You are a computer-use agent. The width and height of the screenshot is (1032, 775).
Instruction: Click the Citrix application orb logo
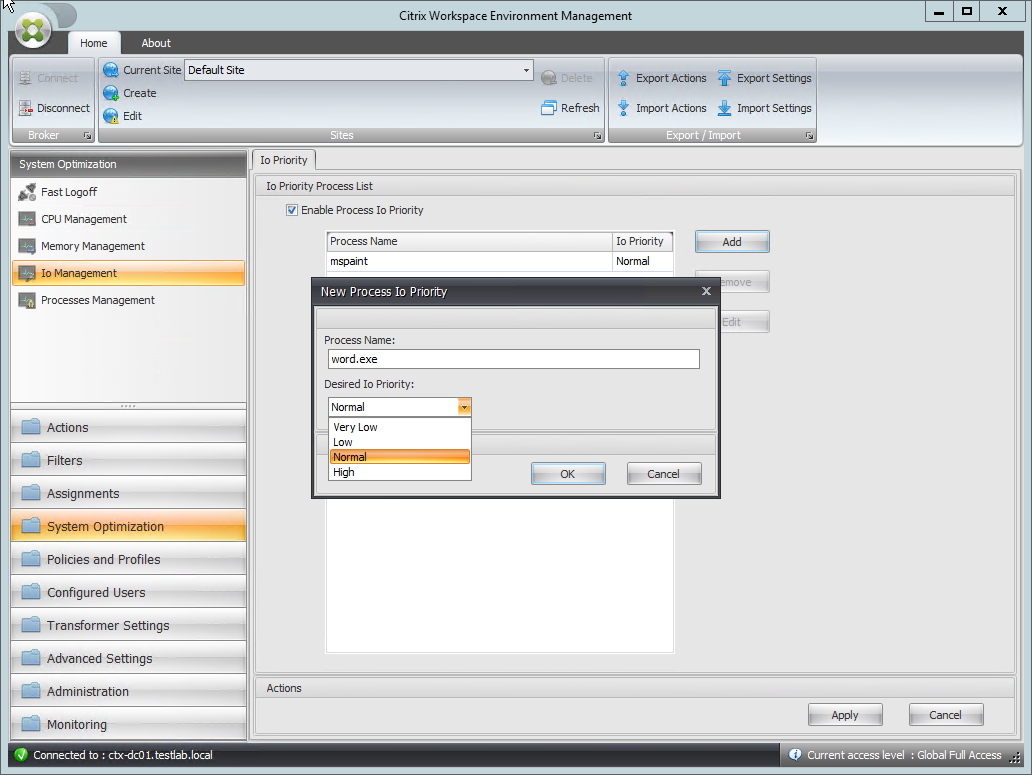(33, 31)
